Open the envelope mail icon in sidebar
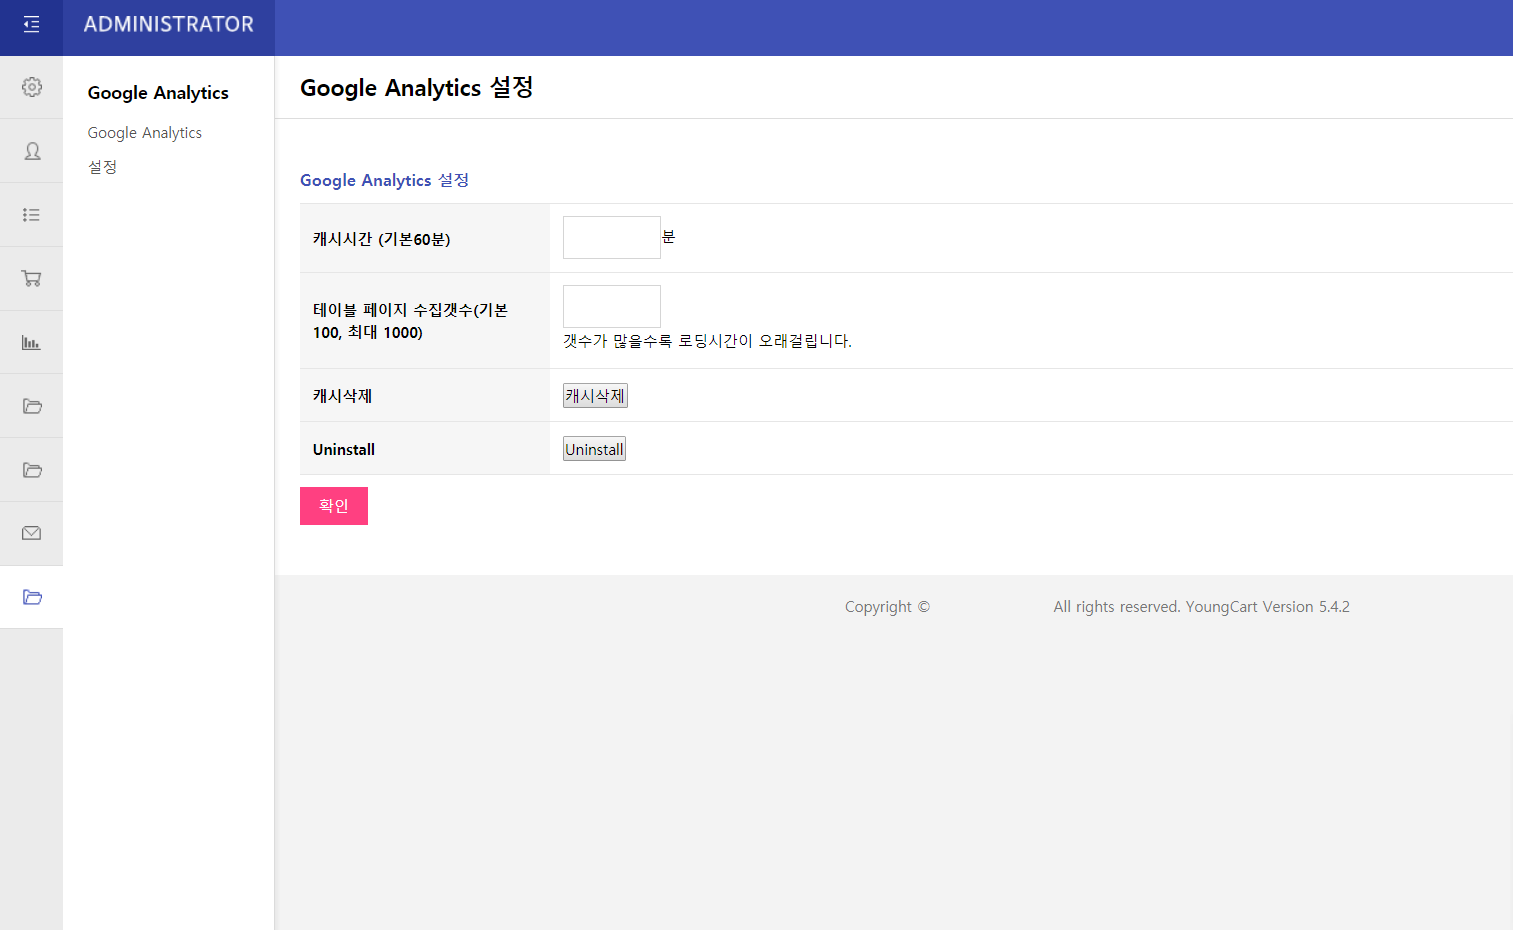This screenshot has height=930, width=1513. pyautogui.click(x=32, y=533)
